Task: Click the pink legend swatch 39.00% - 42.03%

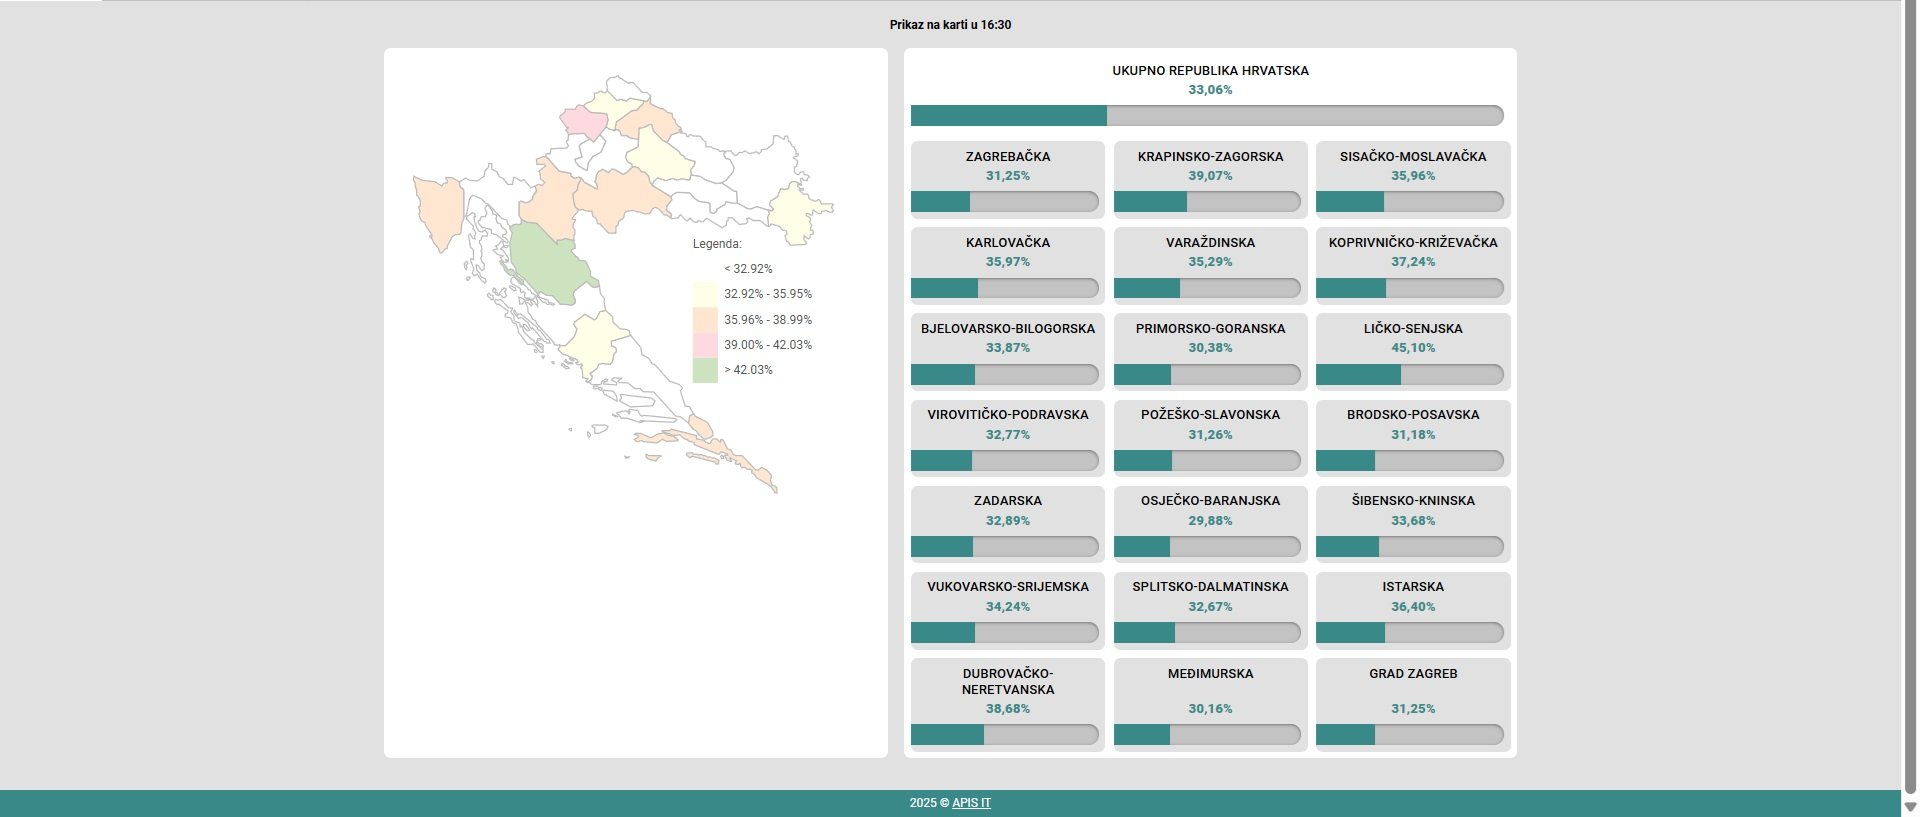Action: (705, 345)
